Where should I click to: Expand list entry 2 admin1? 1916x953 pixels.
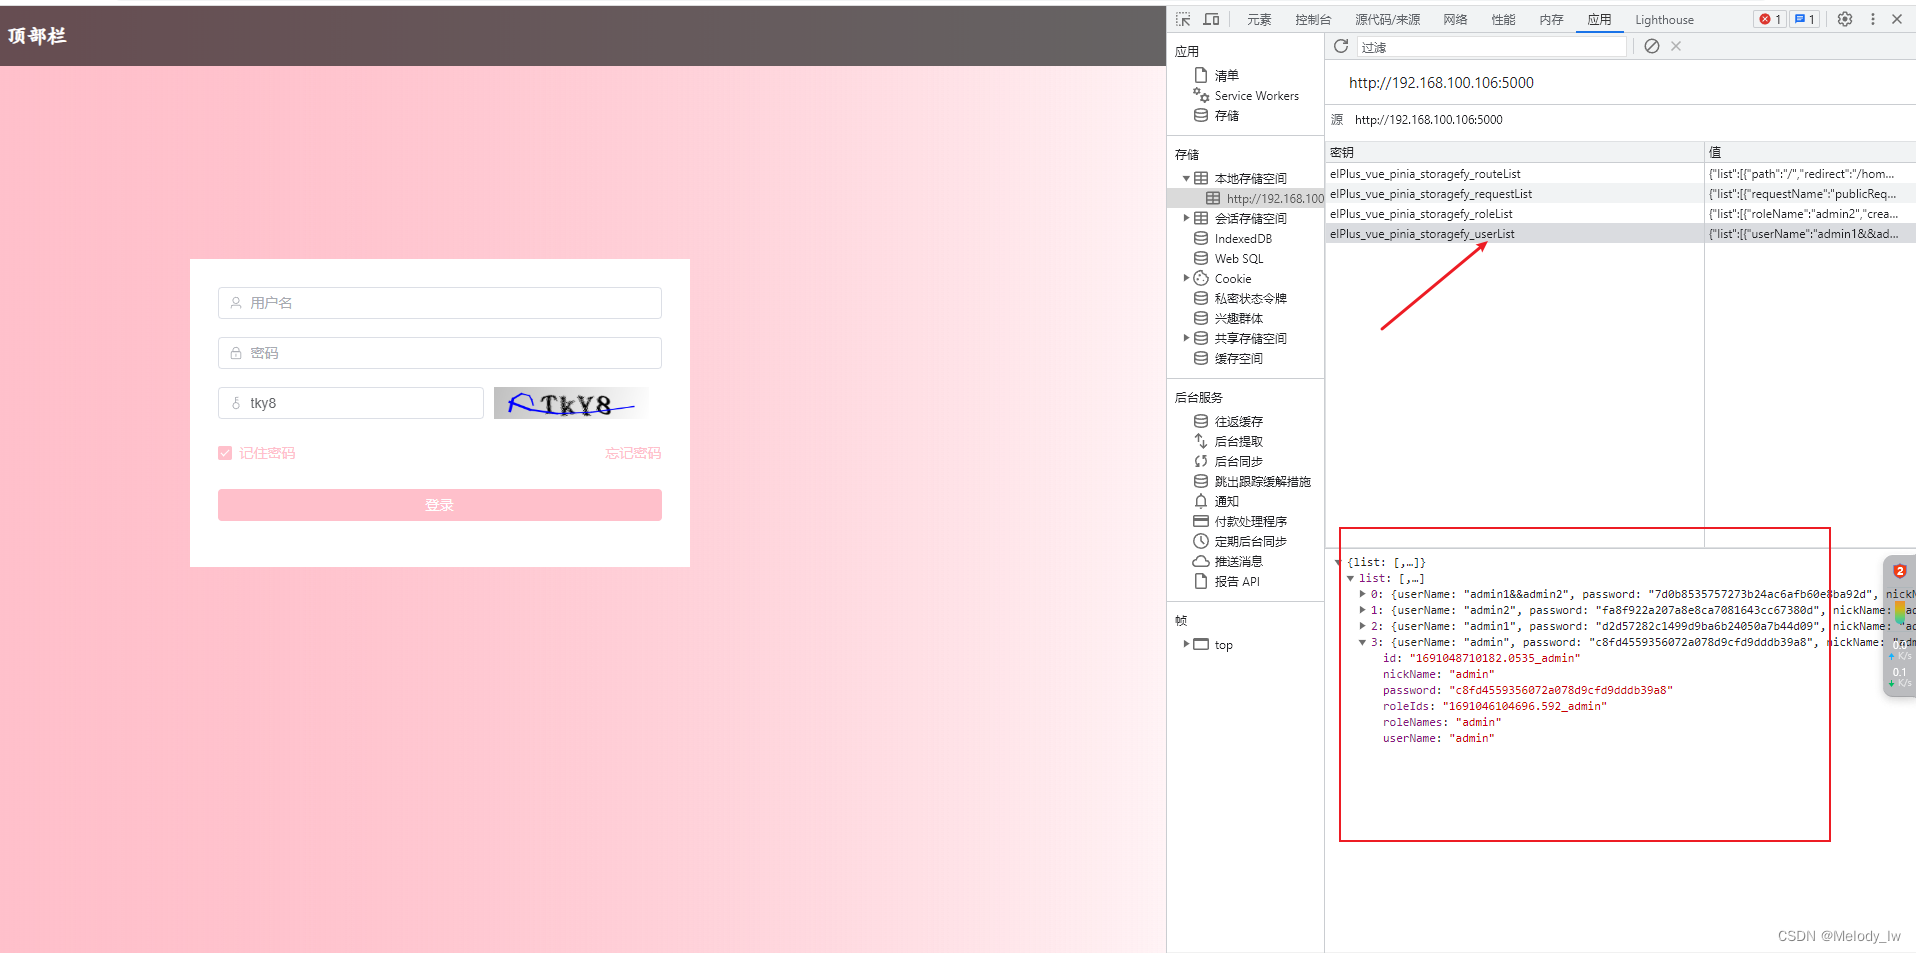pyautogui.click(x=1362, y=626)
